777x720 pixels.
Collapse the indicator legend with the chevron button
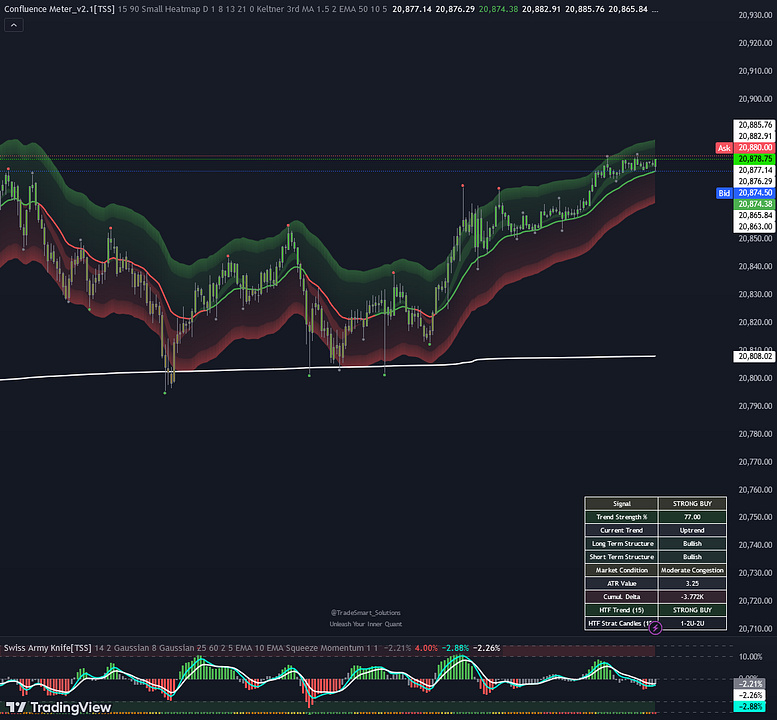pyautogui.click(x=13, y=25)
